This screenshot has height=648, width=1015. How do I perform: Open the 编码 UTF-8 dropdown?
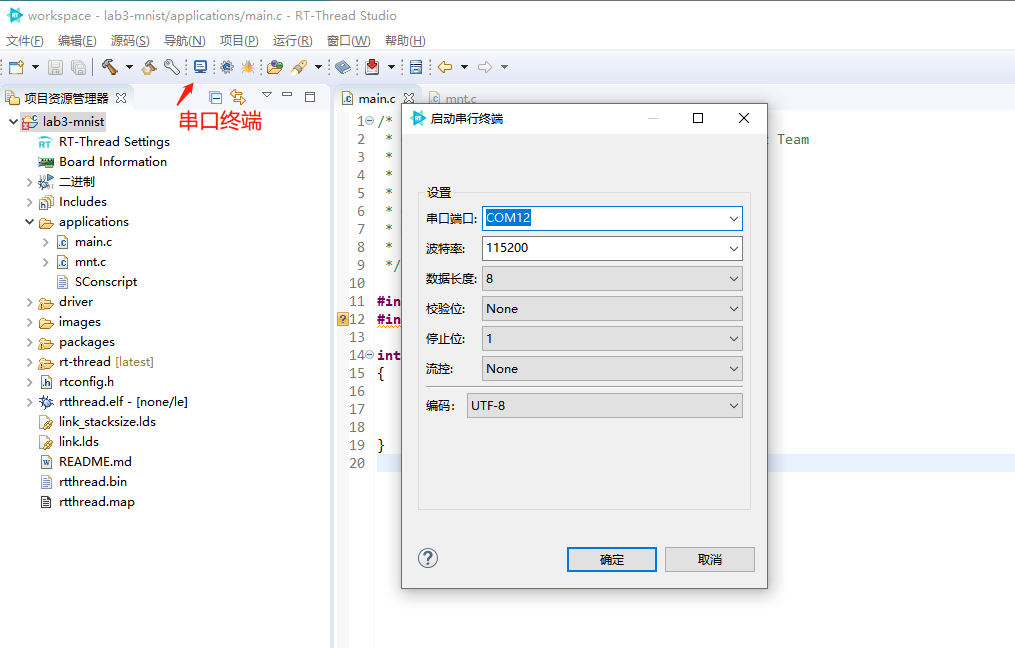(604, 406)
